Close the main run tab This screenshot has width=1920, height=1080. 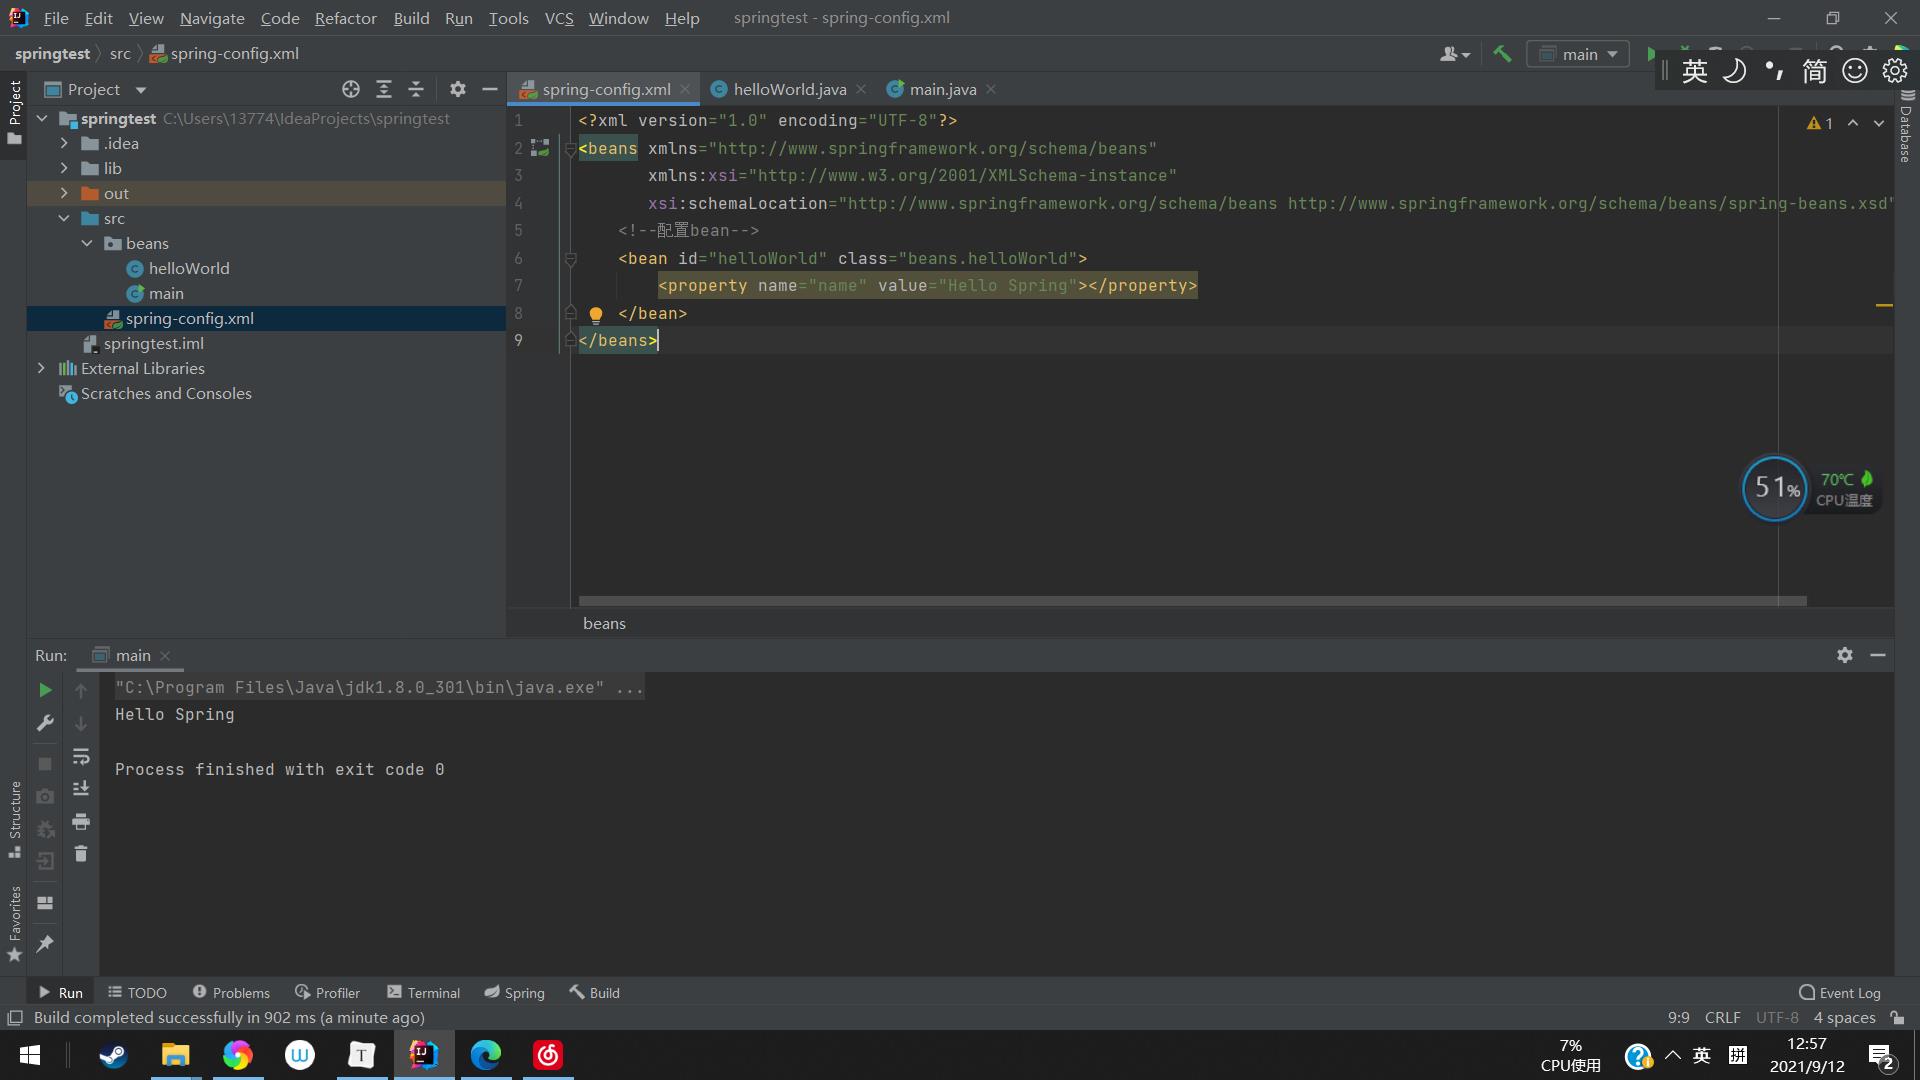pos(165,656)
